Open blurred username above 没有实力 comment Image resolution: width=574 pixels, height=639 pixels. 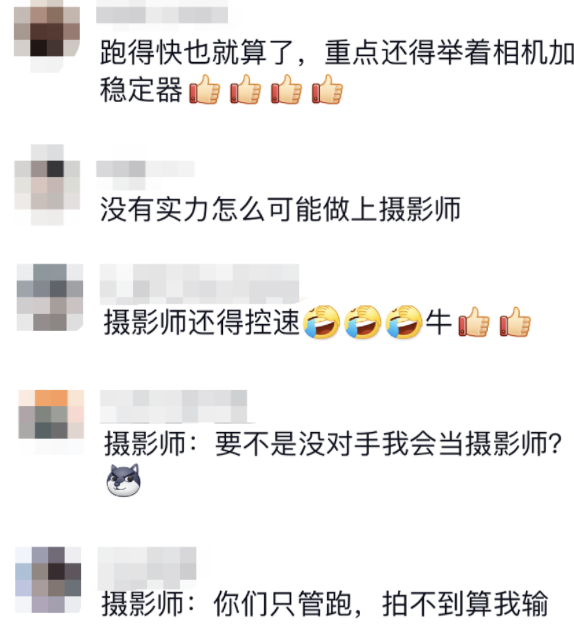145,170
